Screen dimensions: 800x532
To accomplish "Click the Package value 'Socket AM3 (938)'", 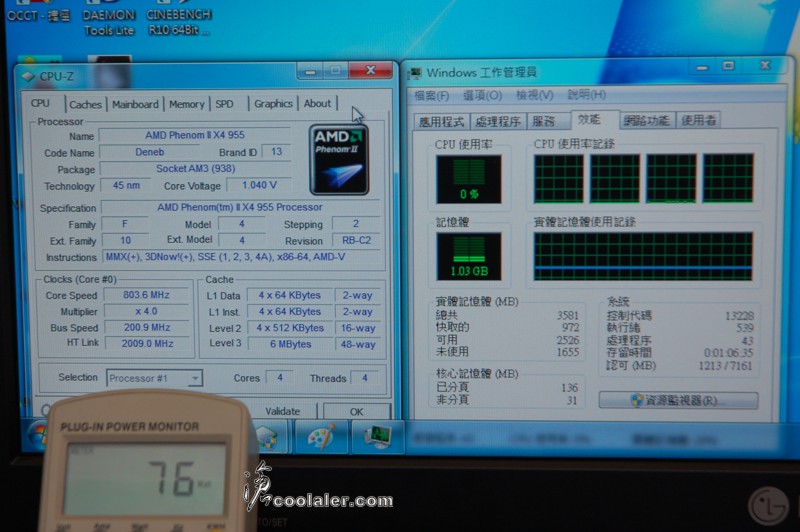I will (x=195, y=168).
